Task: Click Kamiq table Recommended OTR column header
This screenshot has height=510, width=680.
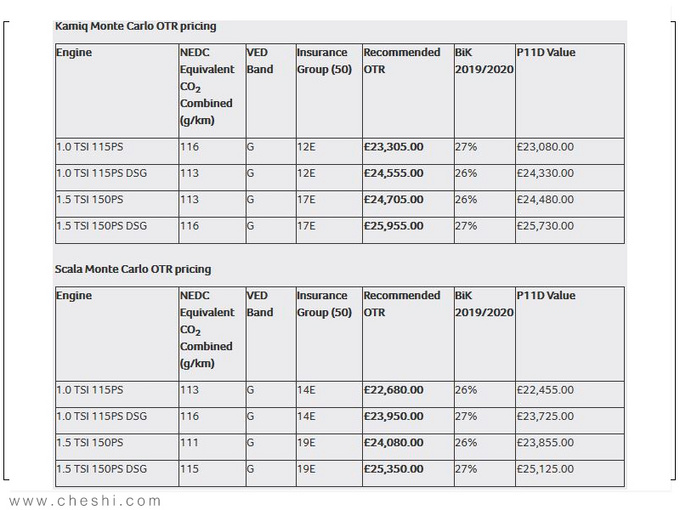Action: [x=402, y=61]
